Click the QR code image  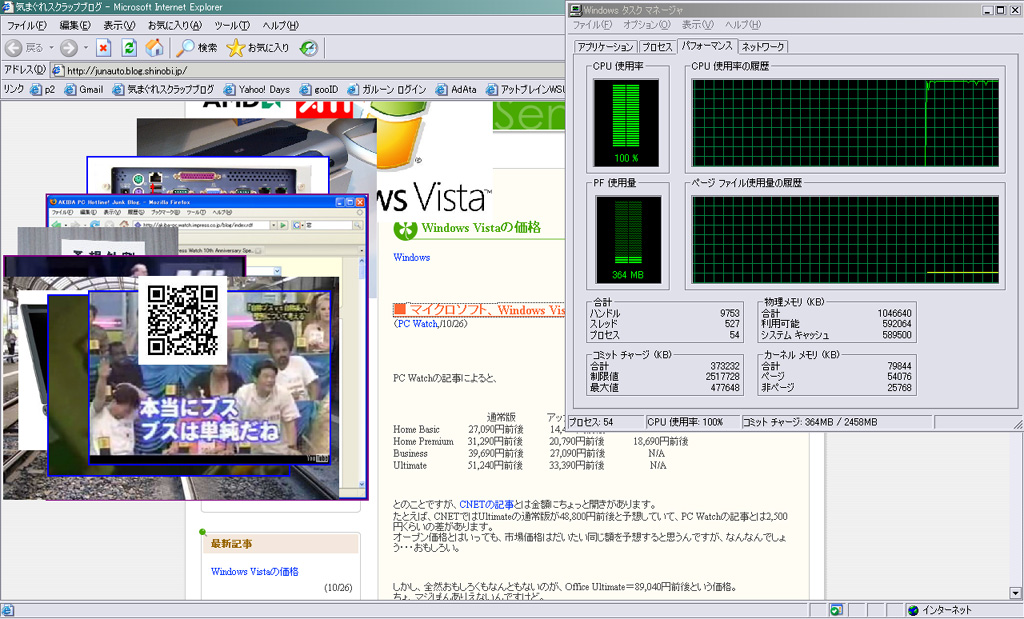pos(183,320)
